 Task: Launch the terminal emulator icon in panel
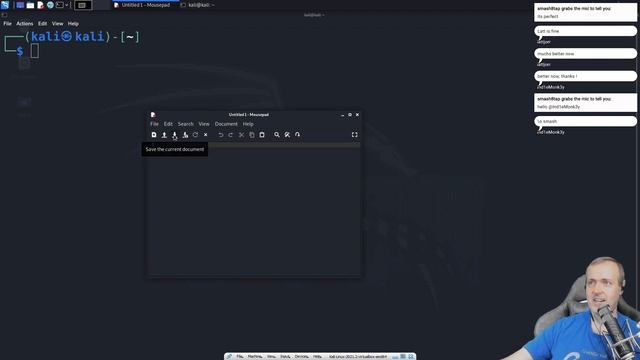[x=60, y=5]
